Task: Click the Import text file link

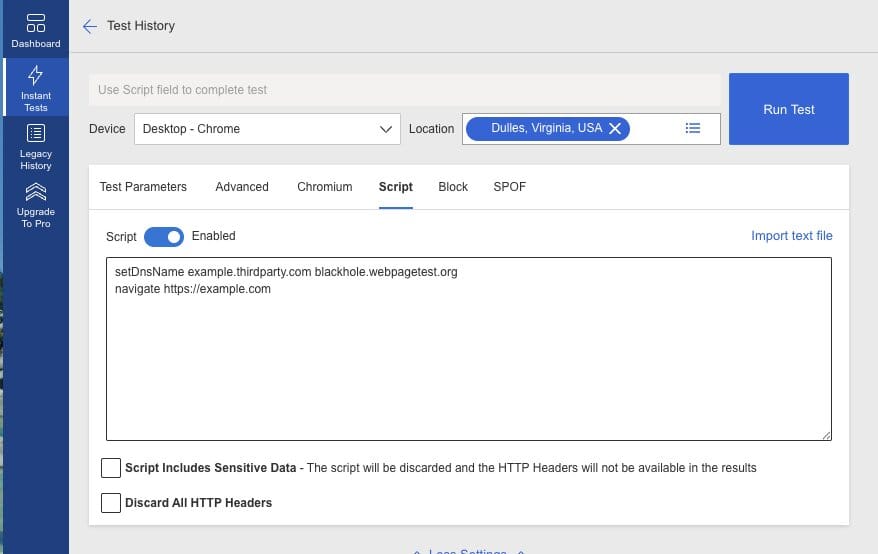Action: pos(791,236)
